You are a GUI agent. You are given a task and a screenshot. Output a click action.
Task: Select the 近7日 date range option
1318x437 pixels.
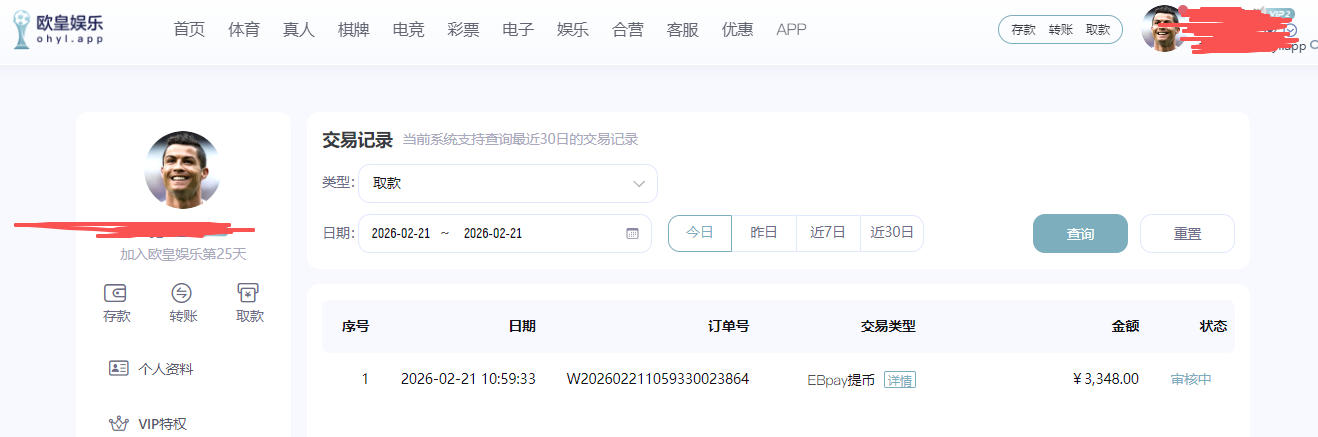pos(828,233)
